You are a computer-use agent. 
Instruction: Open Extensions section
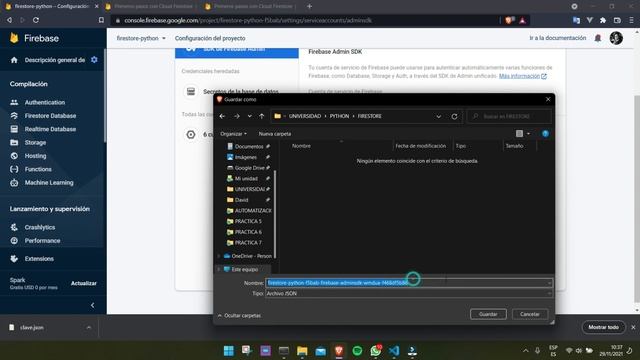pos(39,259)
